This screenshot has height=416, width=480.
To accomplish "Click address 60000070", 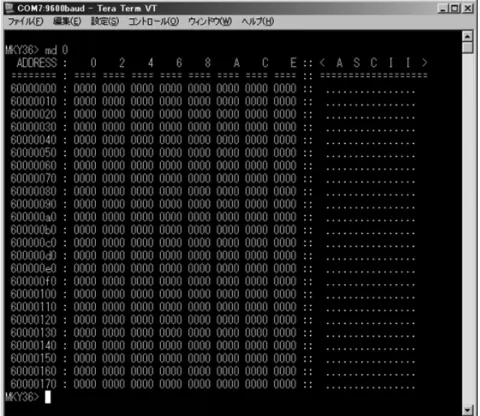I will coord(33,178).
